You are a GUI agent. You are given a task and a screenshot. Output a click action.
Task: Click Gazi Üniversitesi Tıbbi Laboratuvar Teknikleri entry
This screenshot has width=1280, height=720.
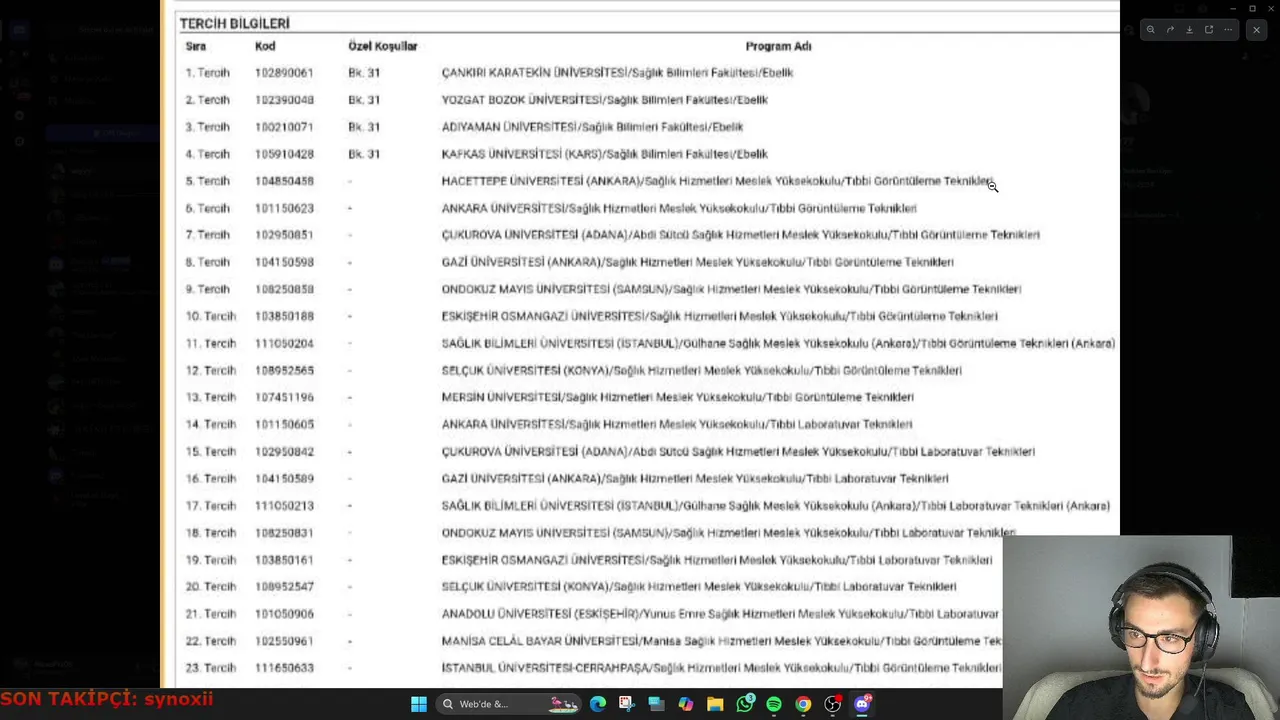[695, 478]
